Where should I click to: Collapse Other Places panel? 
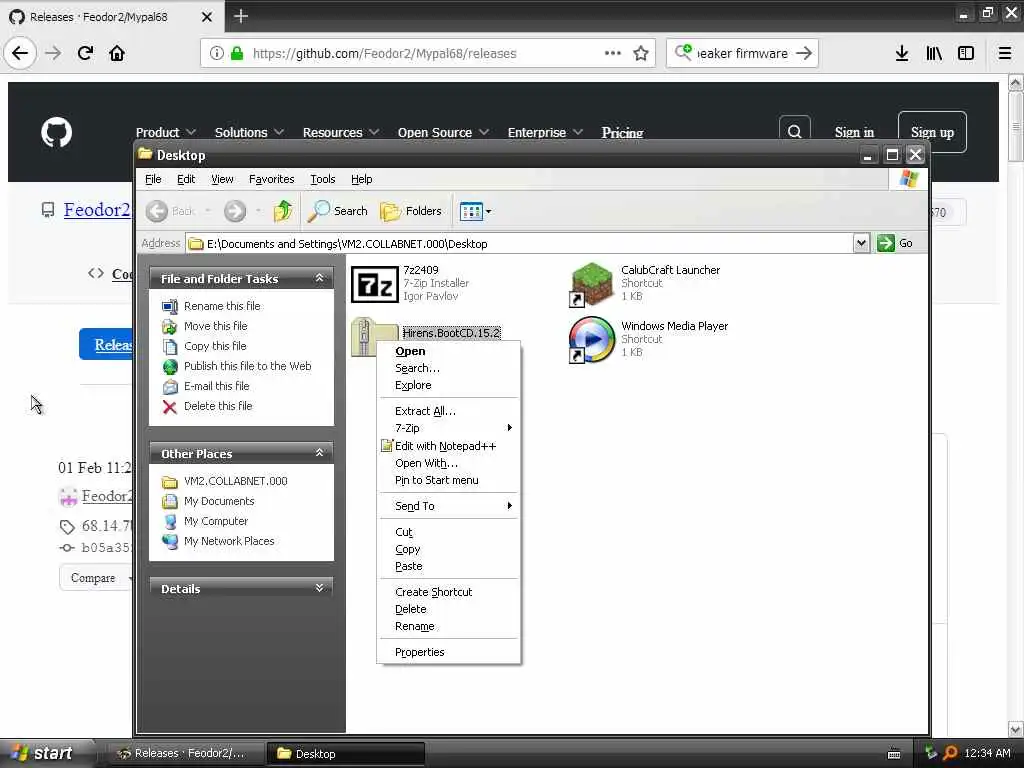pyautogui.click(x=319, y=453)
